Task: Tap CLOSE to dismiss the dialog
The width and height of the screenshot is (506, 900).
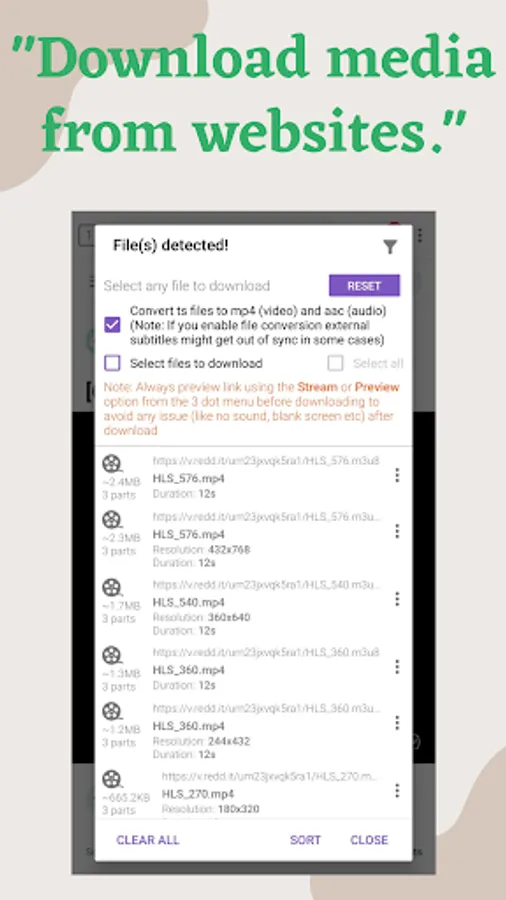Action: [369, 840]
